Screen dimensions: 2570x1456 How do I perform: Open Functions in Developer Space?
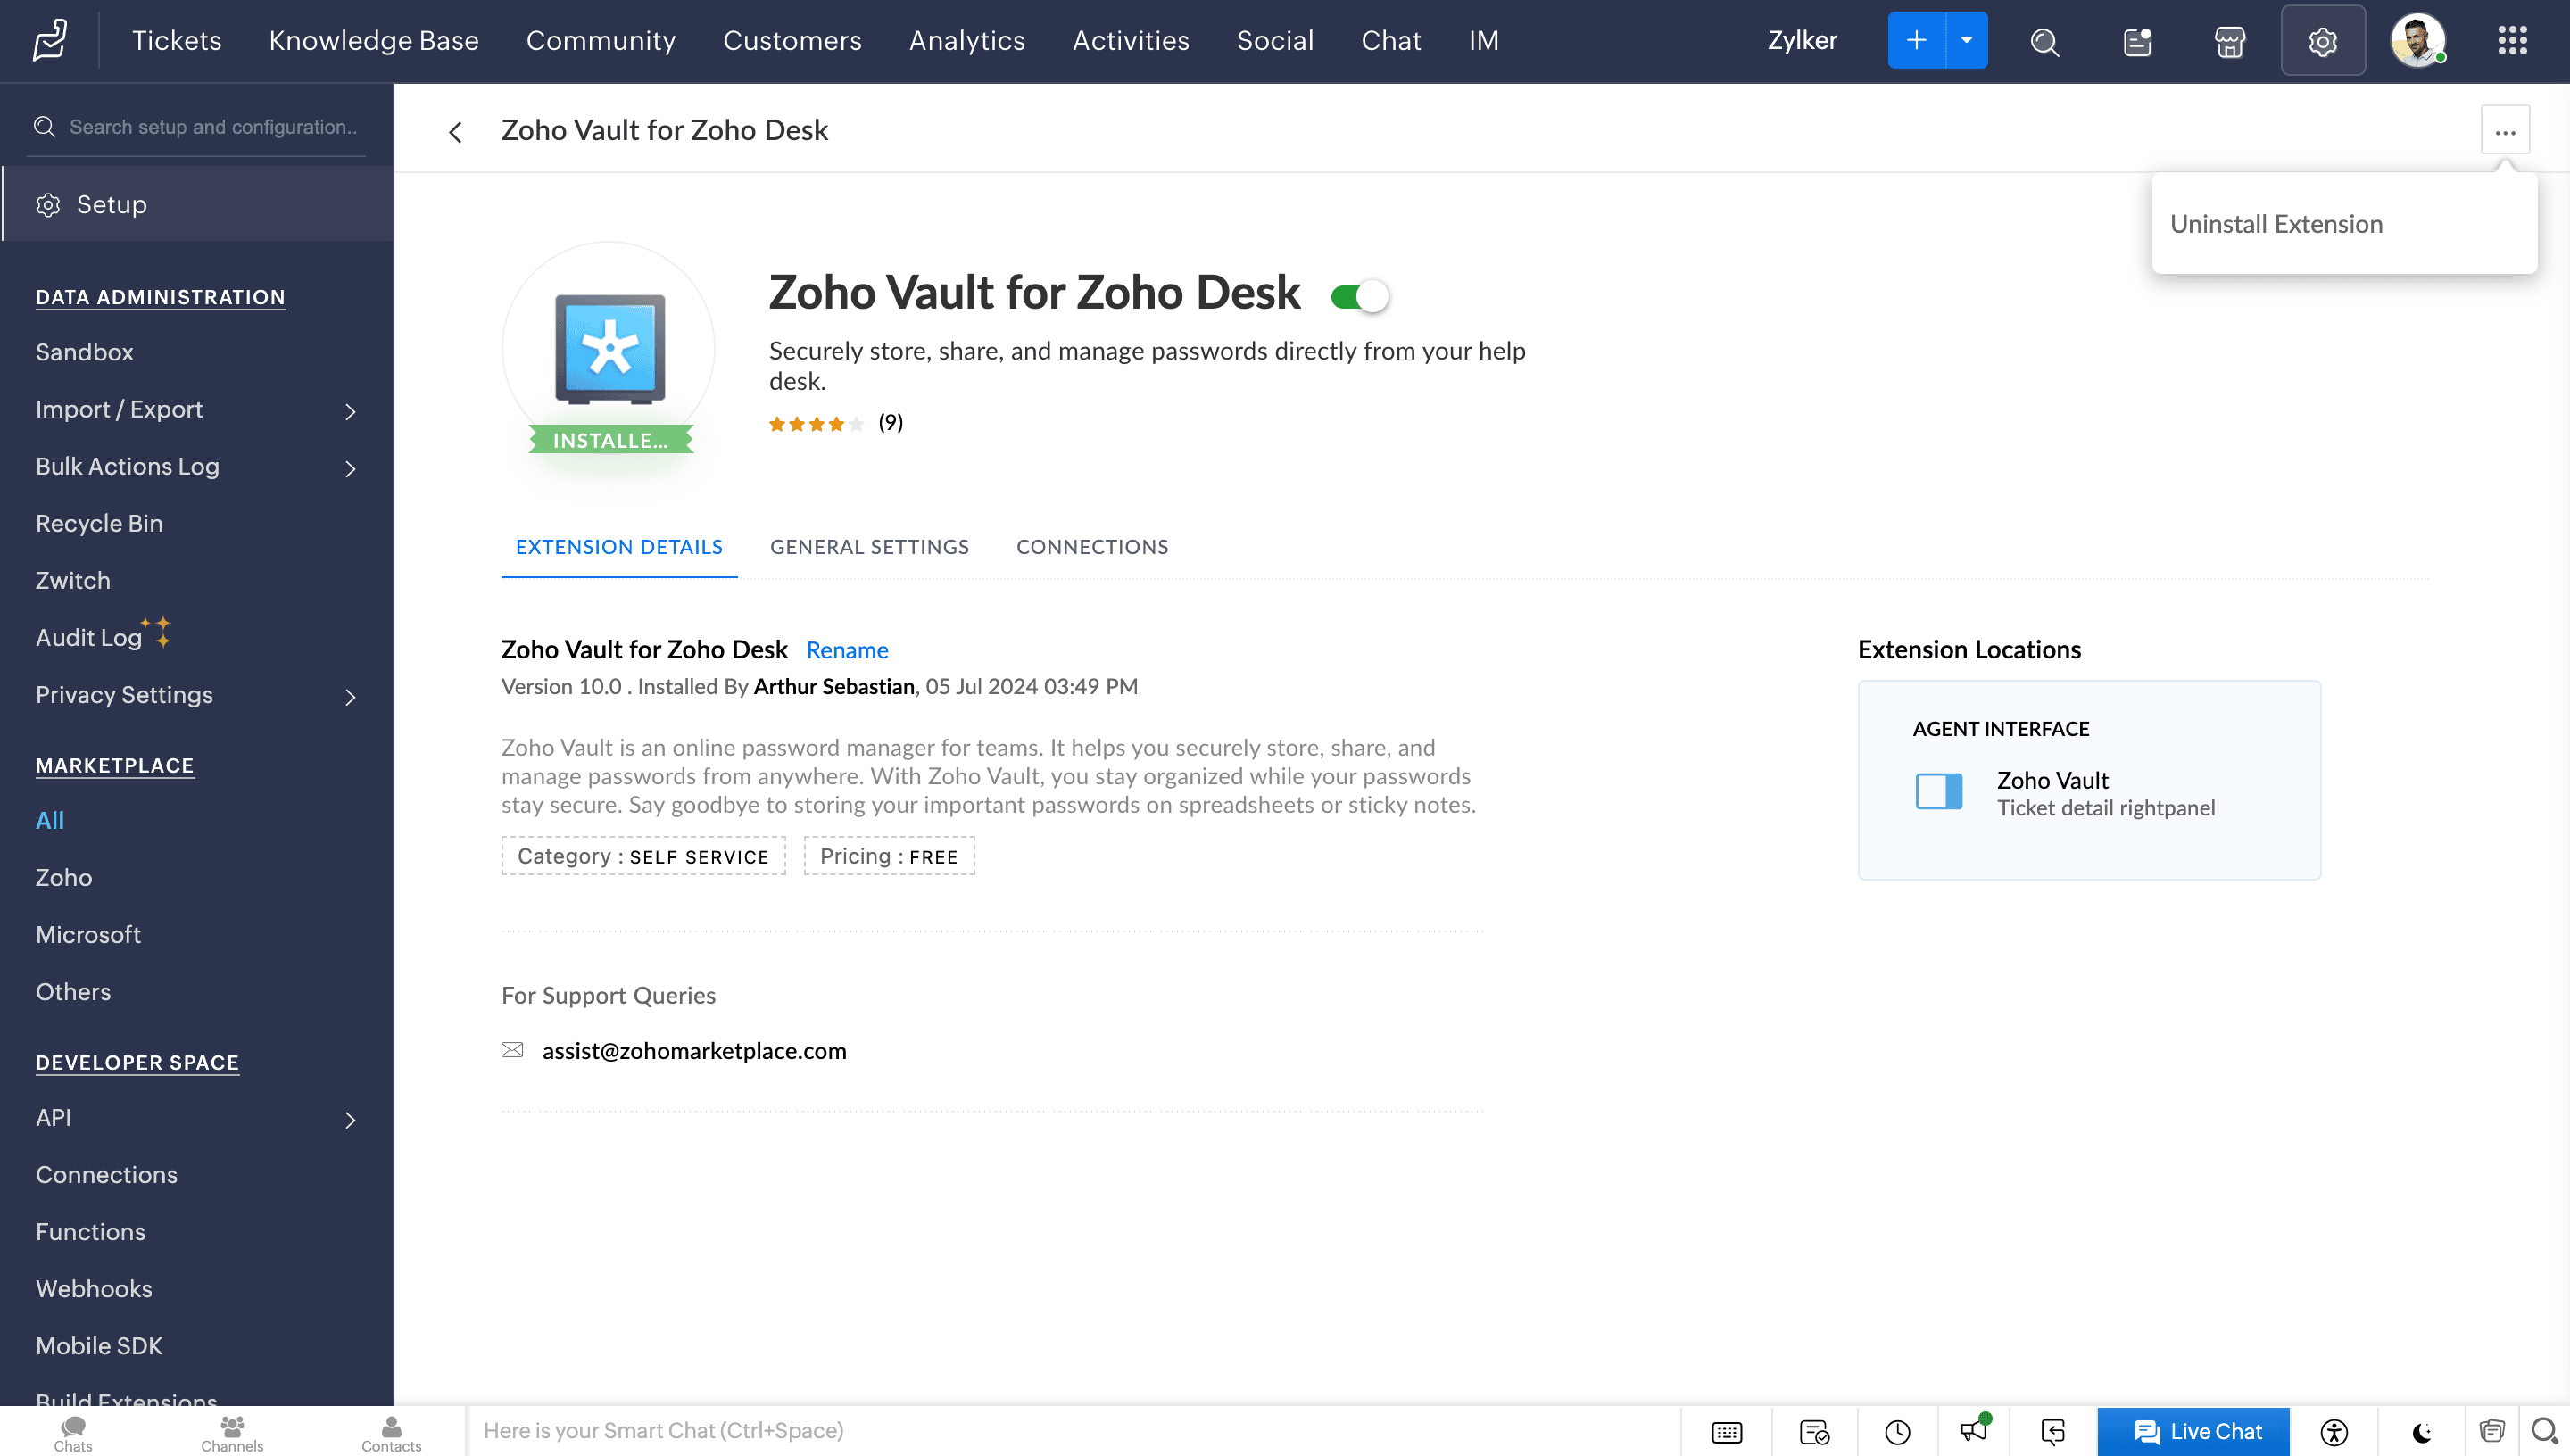point(90,1231)
